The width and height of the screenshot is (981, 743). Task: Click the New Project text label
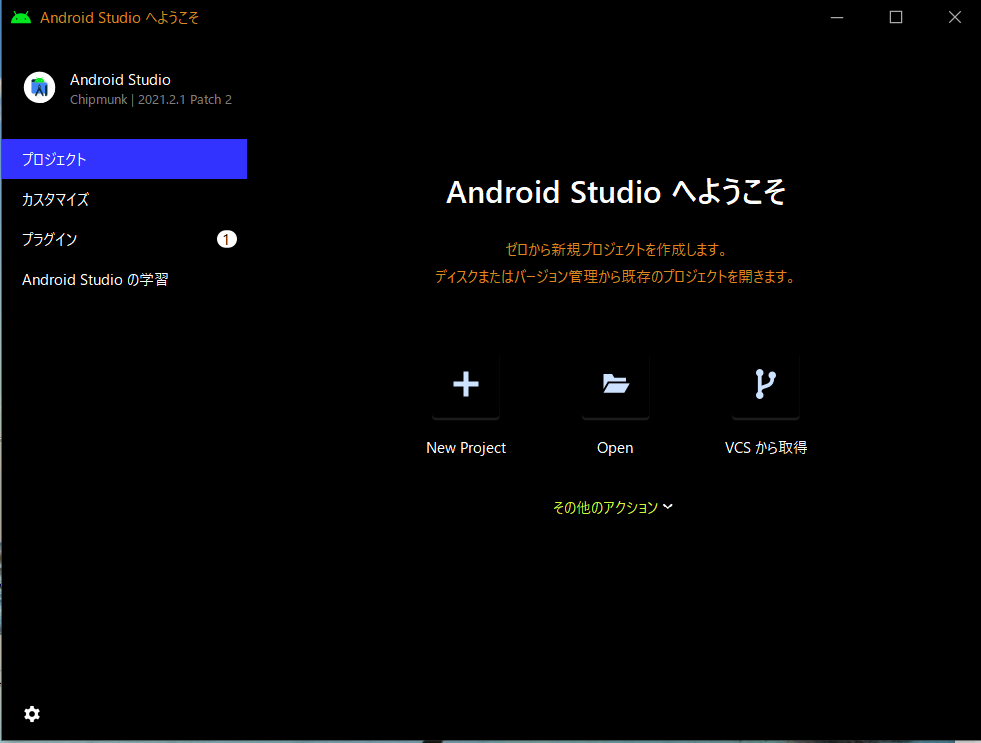[x=466, y=448]
